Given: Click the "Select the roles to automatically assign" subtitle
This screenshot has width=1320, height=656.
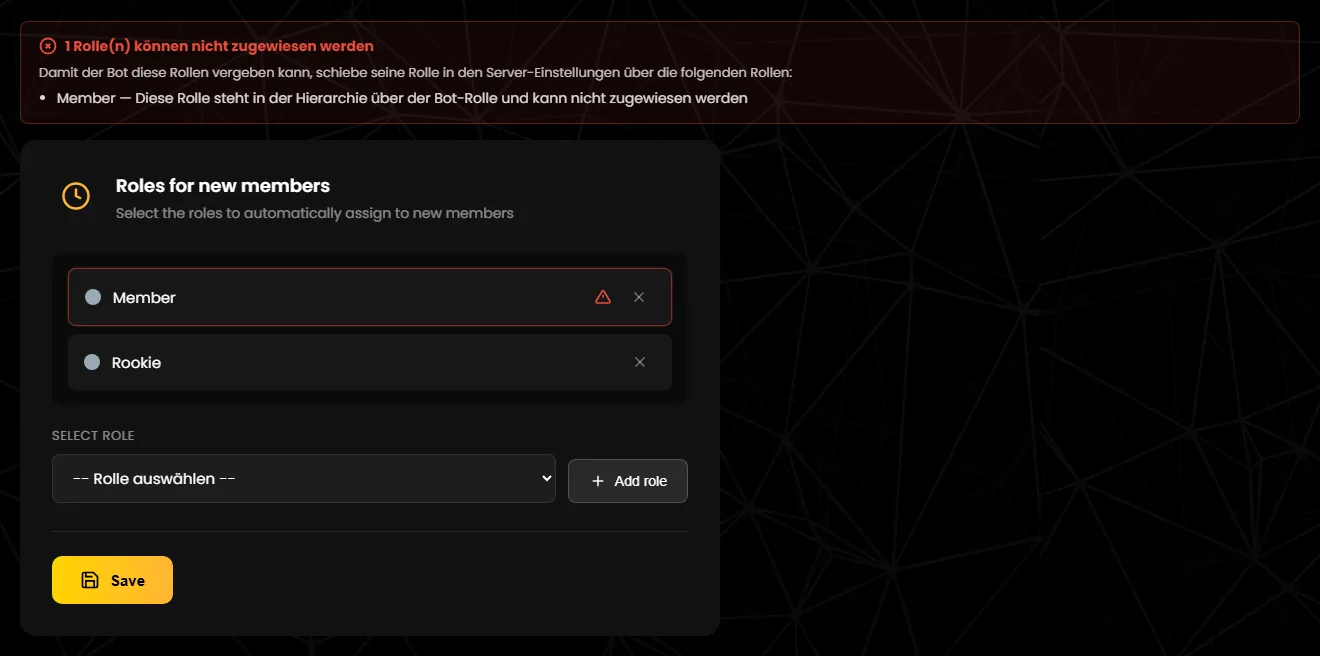Looking at the screenshot, I should (x=315, y=213).
